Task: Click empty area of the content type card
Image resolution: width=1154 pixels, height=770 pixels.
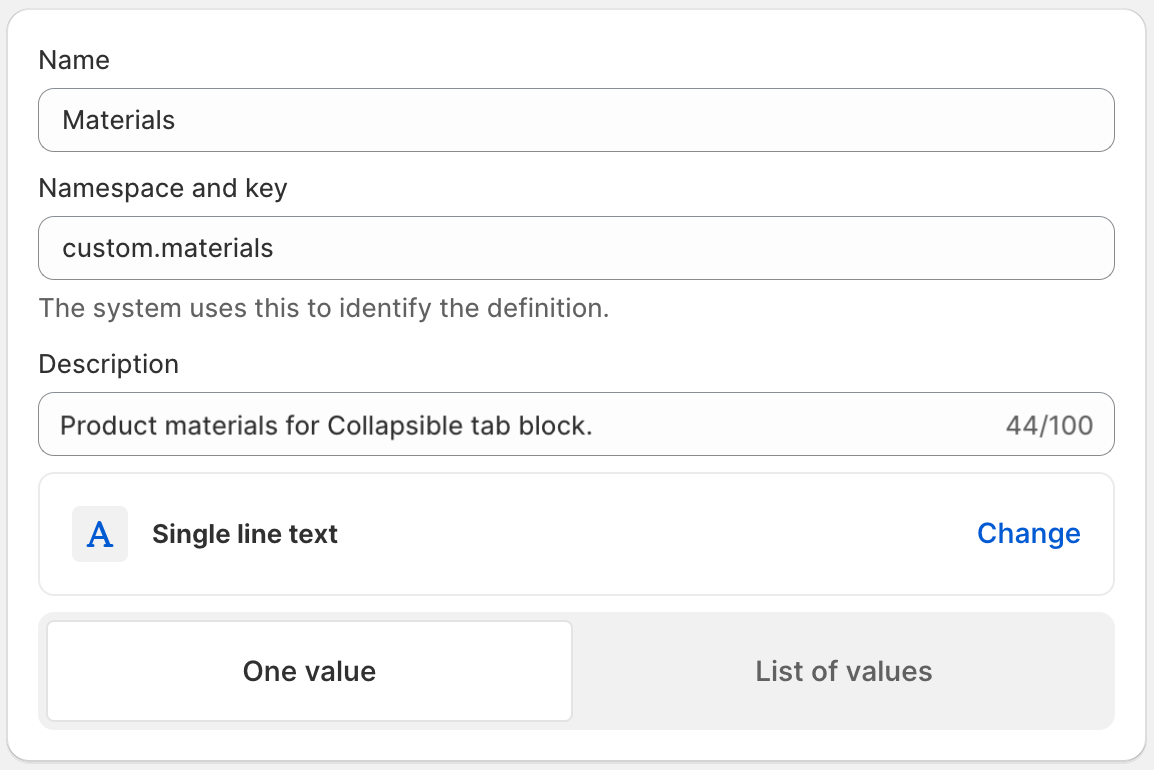Action: click(650, 534)
